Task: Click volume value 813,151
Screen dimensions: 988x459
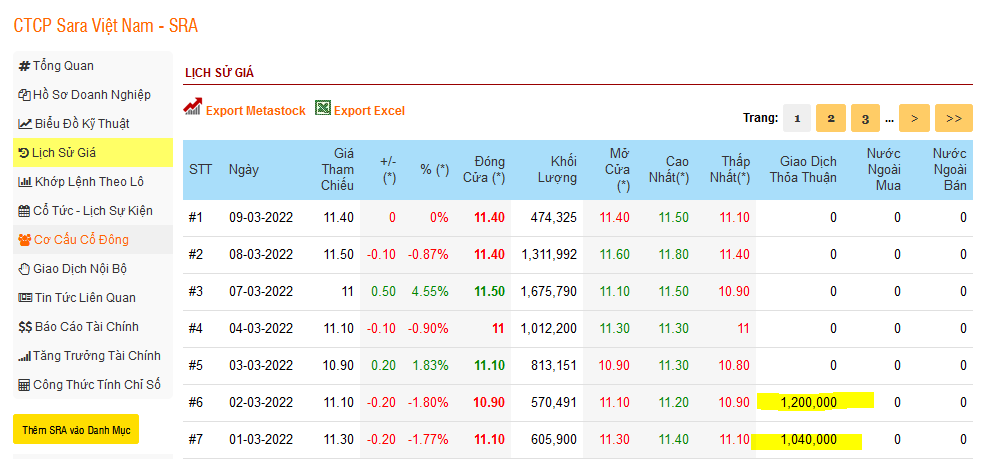Action: click(554, 365)
